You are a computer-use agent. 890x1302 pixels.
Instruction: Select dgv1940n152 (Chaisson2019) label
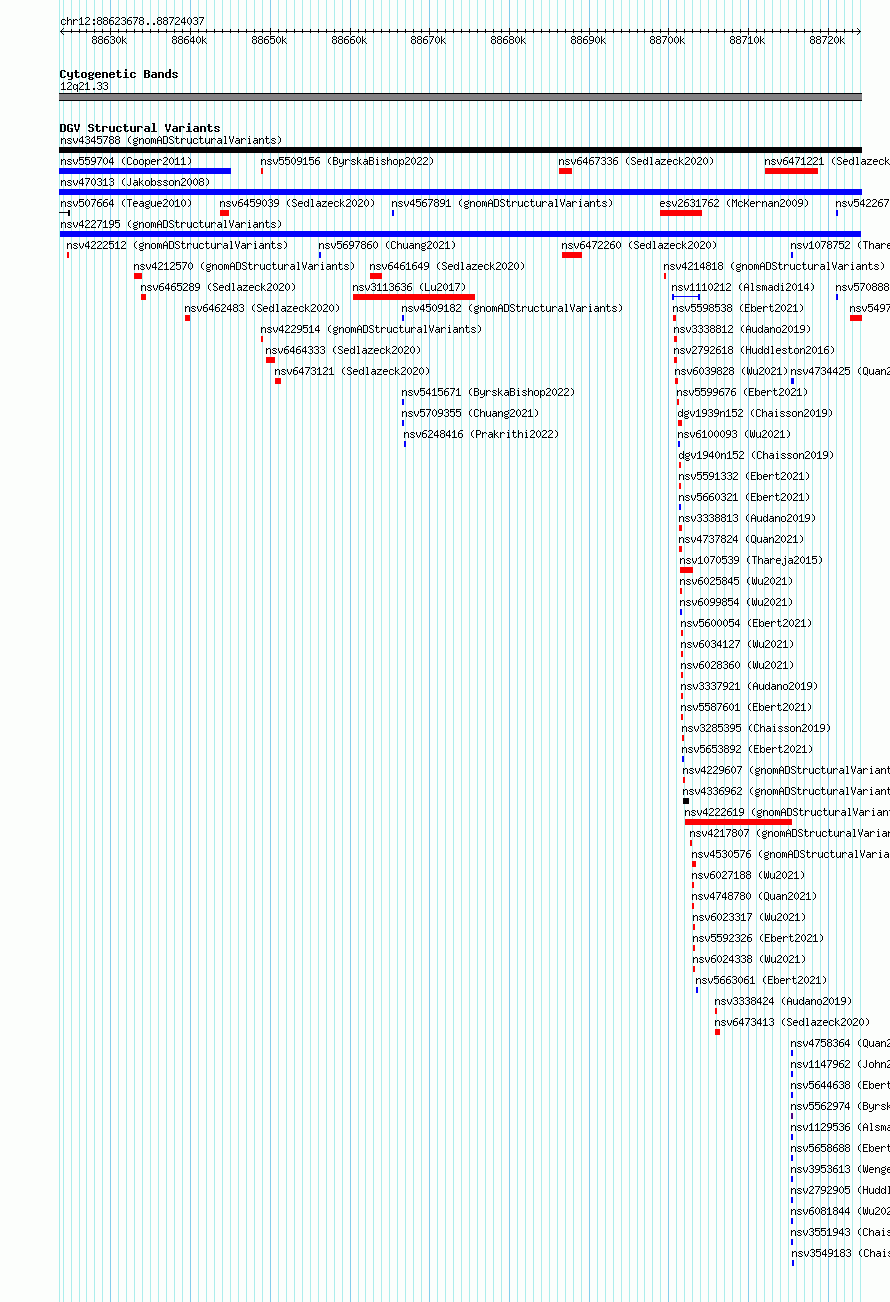point(756,455)
